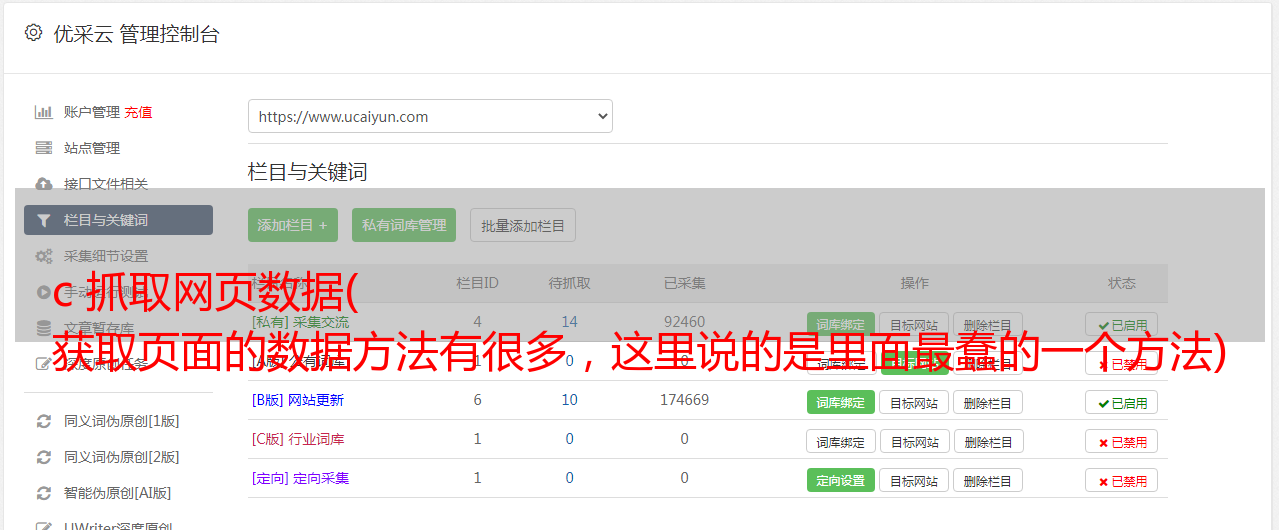The image size is (1279, 530).
Task: Click the refresh icon beside 同义词伪原创[2版]
Action: [x=44, y=457]
